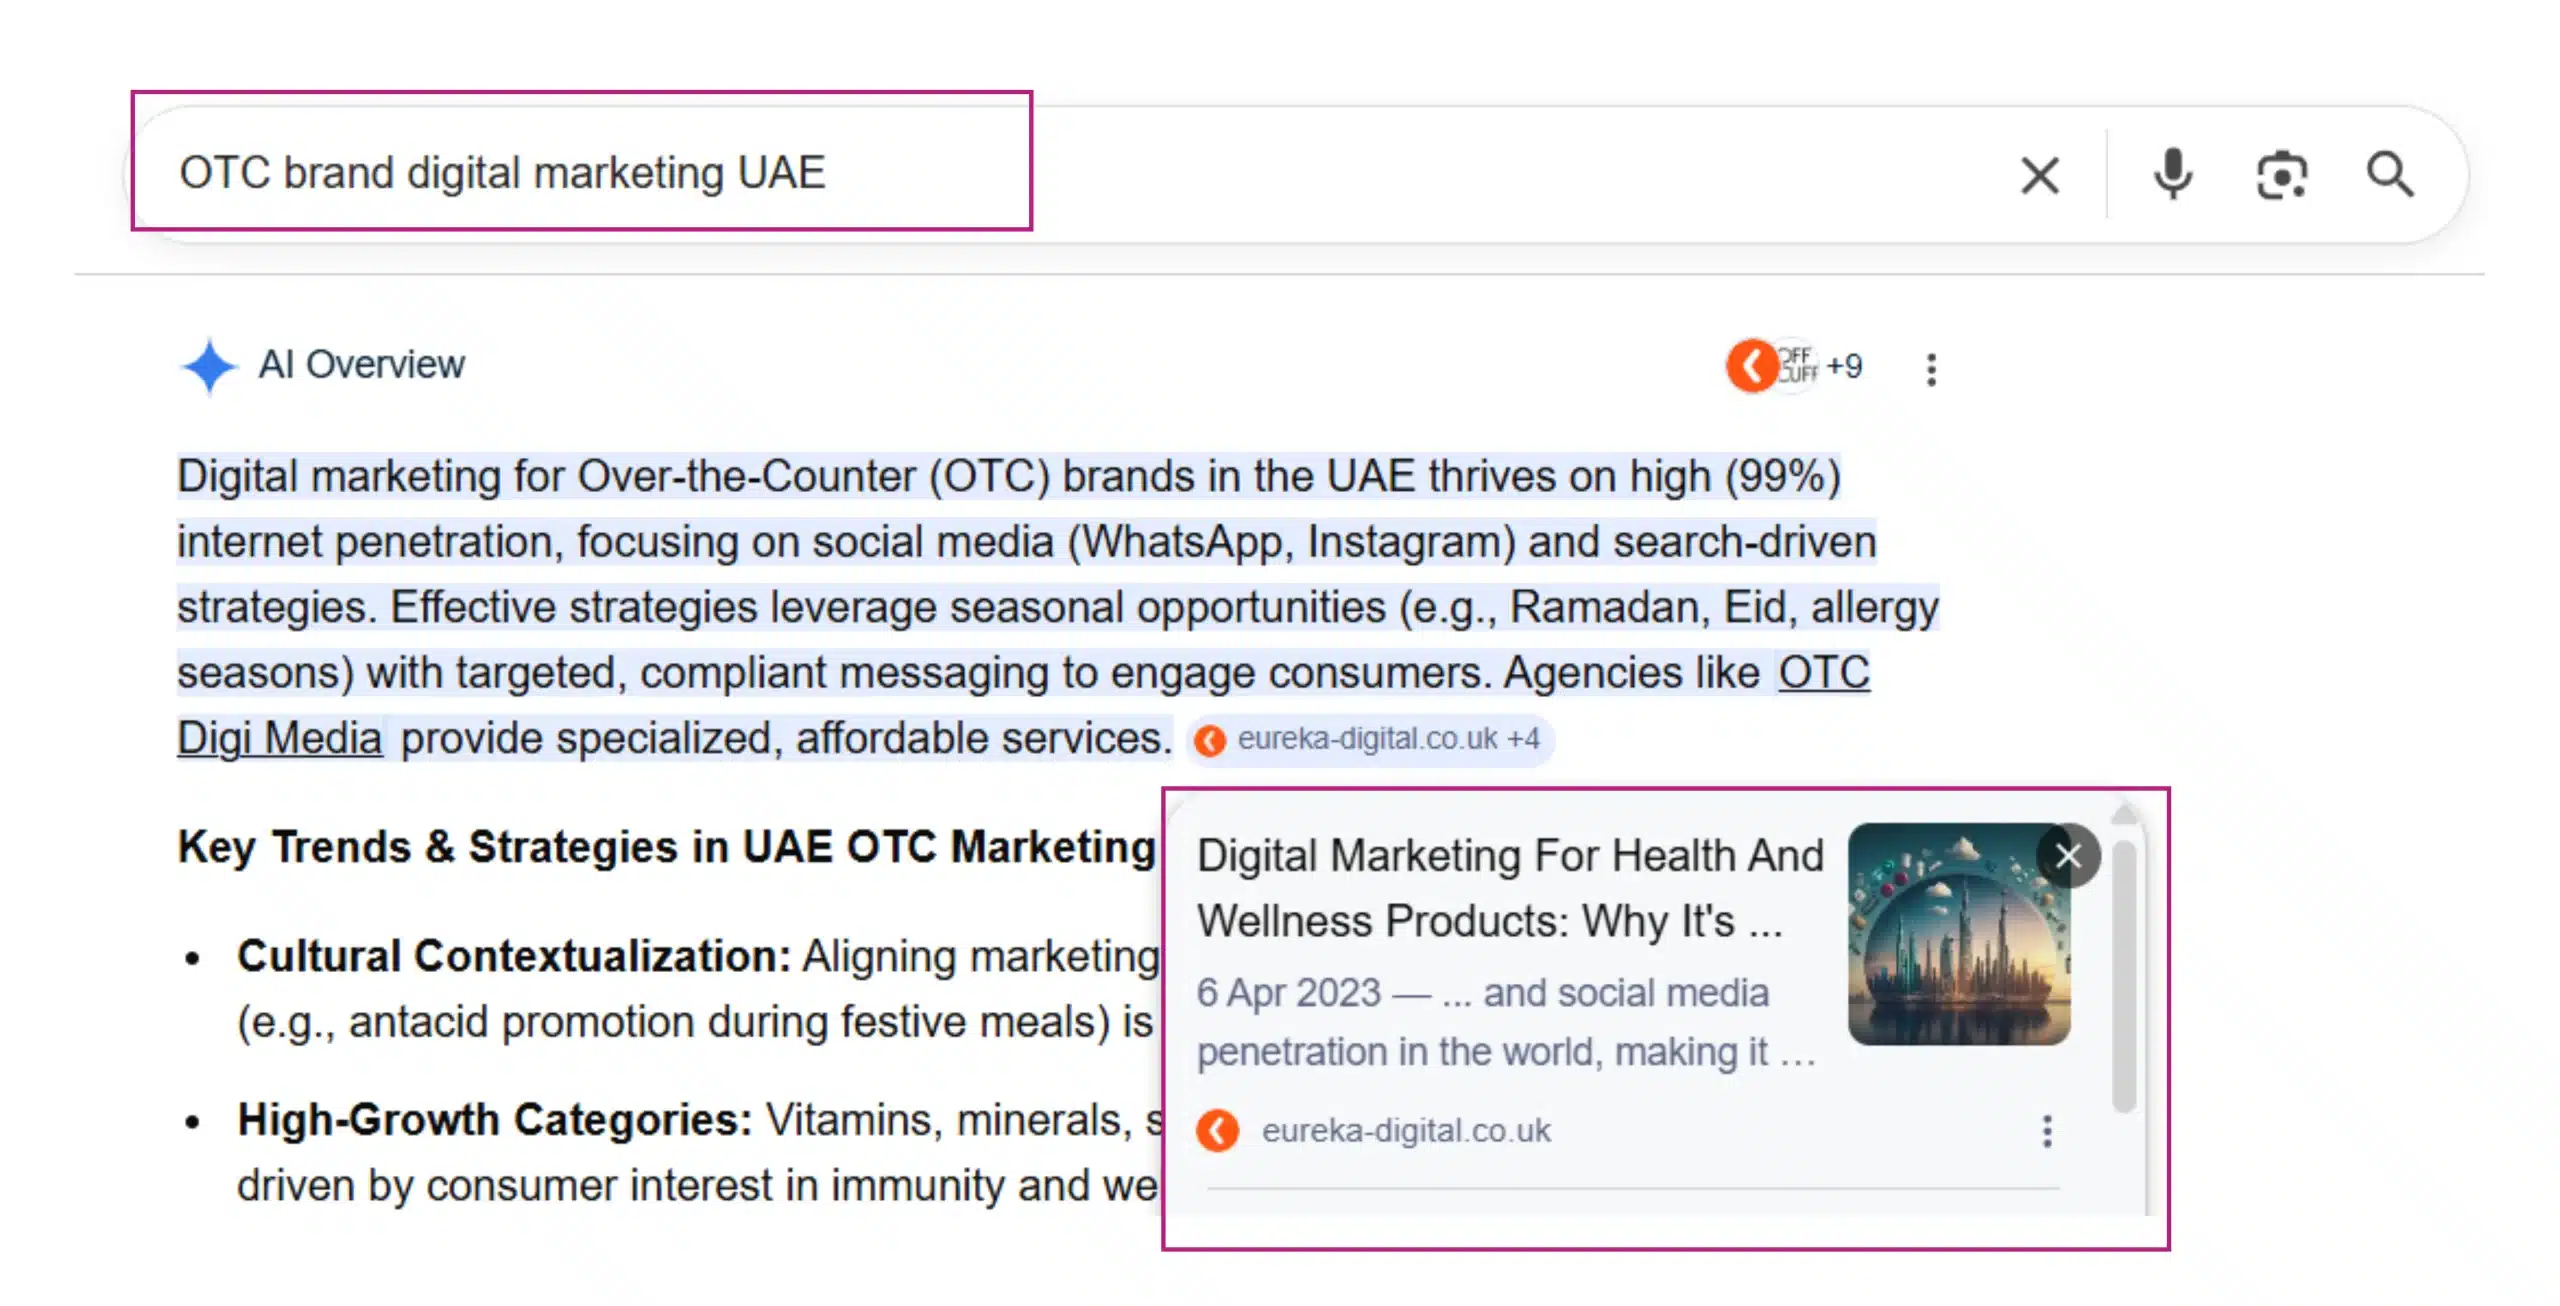Open the source card's three-dot options
Viewport: 2560px width, 1306px height.
click(2047, 1131)
